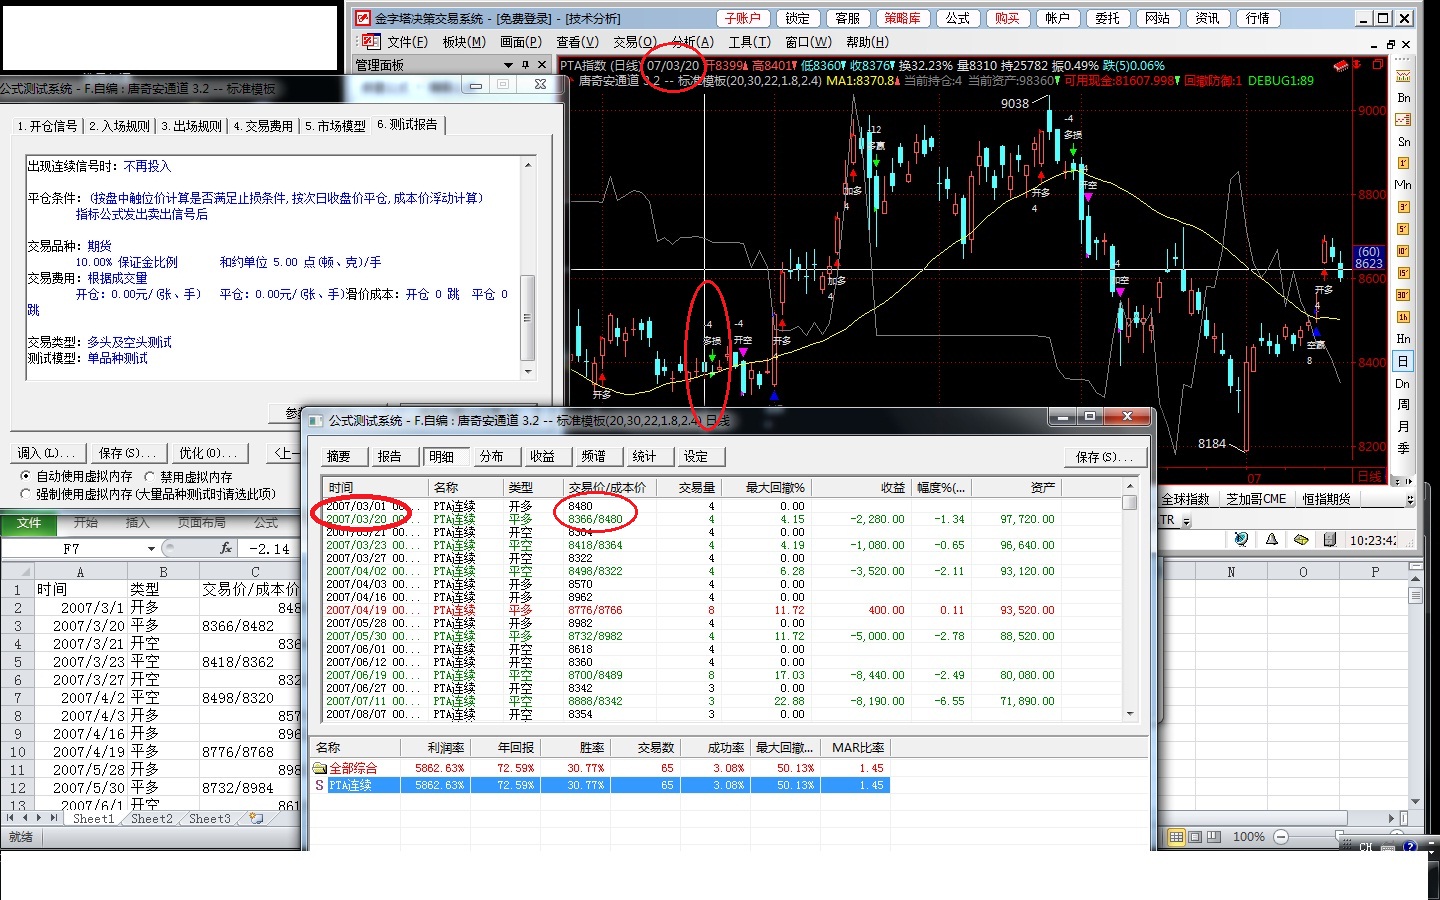Open the Excel Name Box dropdown next to F7
Viewport: 1440px width, 900px height.
tap(151, 548)
